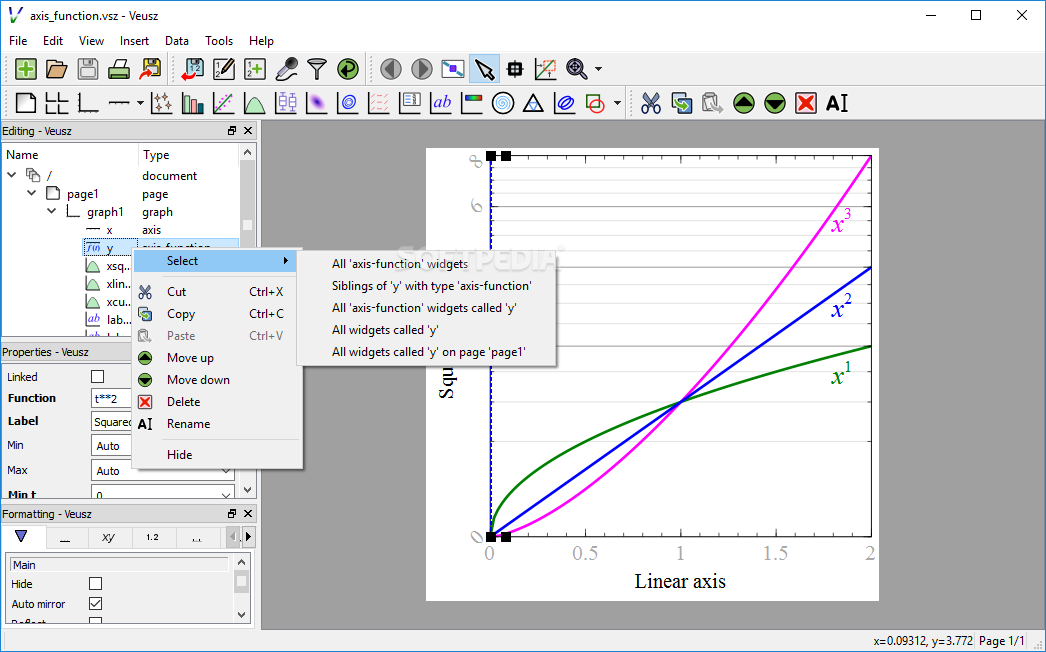
Task: Add an xy scatter plot widget
Action: (x=161, y=103)
